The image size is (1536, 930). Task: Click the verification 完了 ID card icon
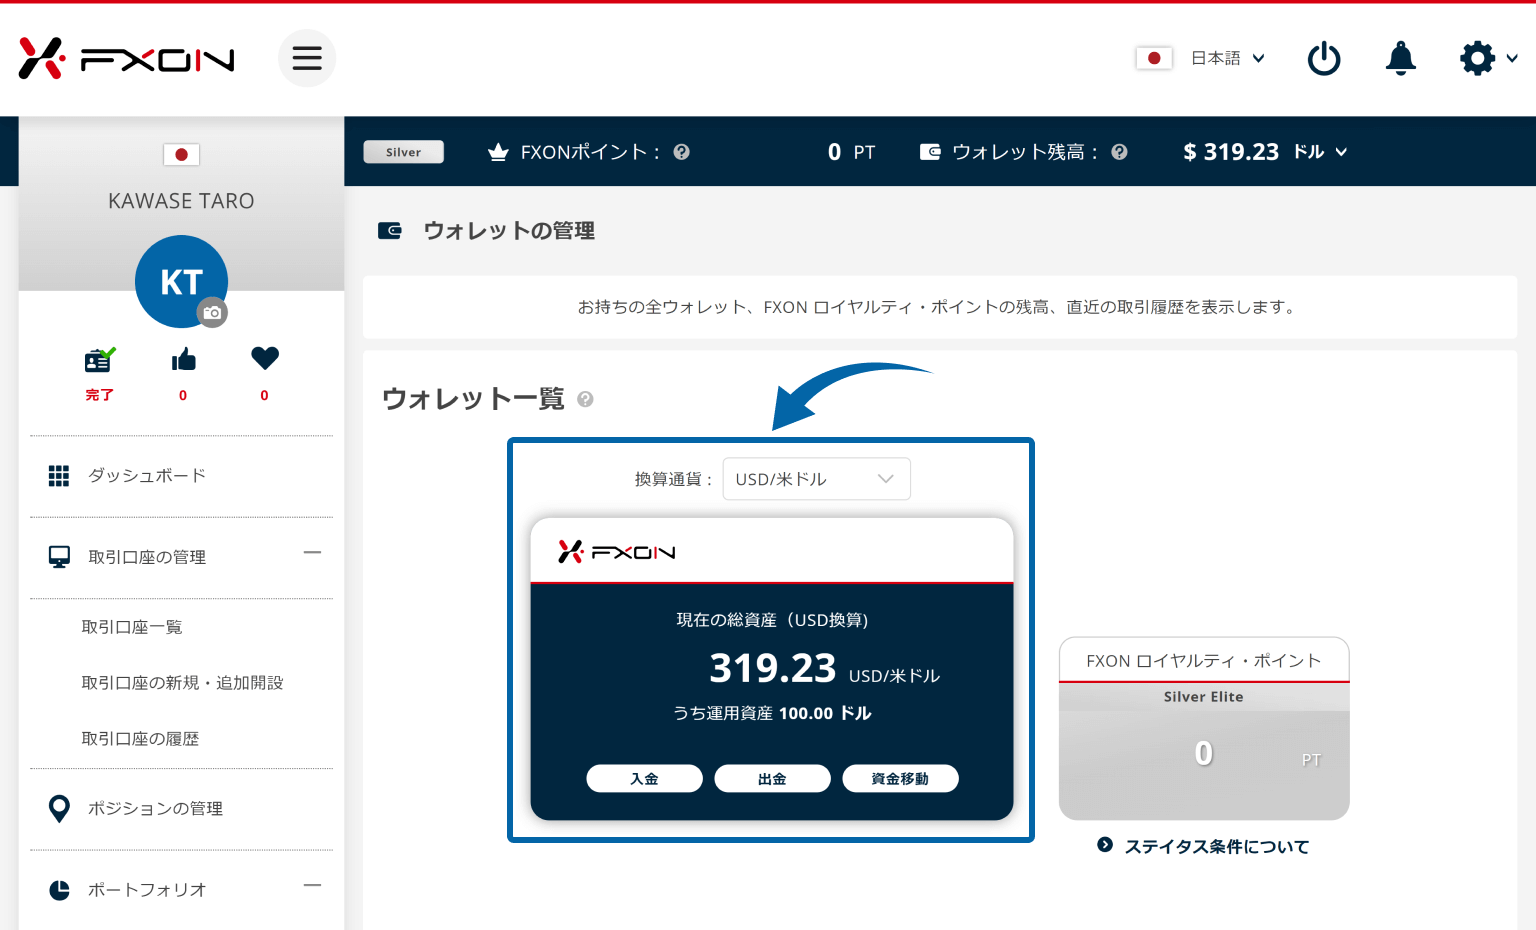coord(99,359)
